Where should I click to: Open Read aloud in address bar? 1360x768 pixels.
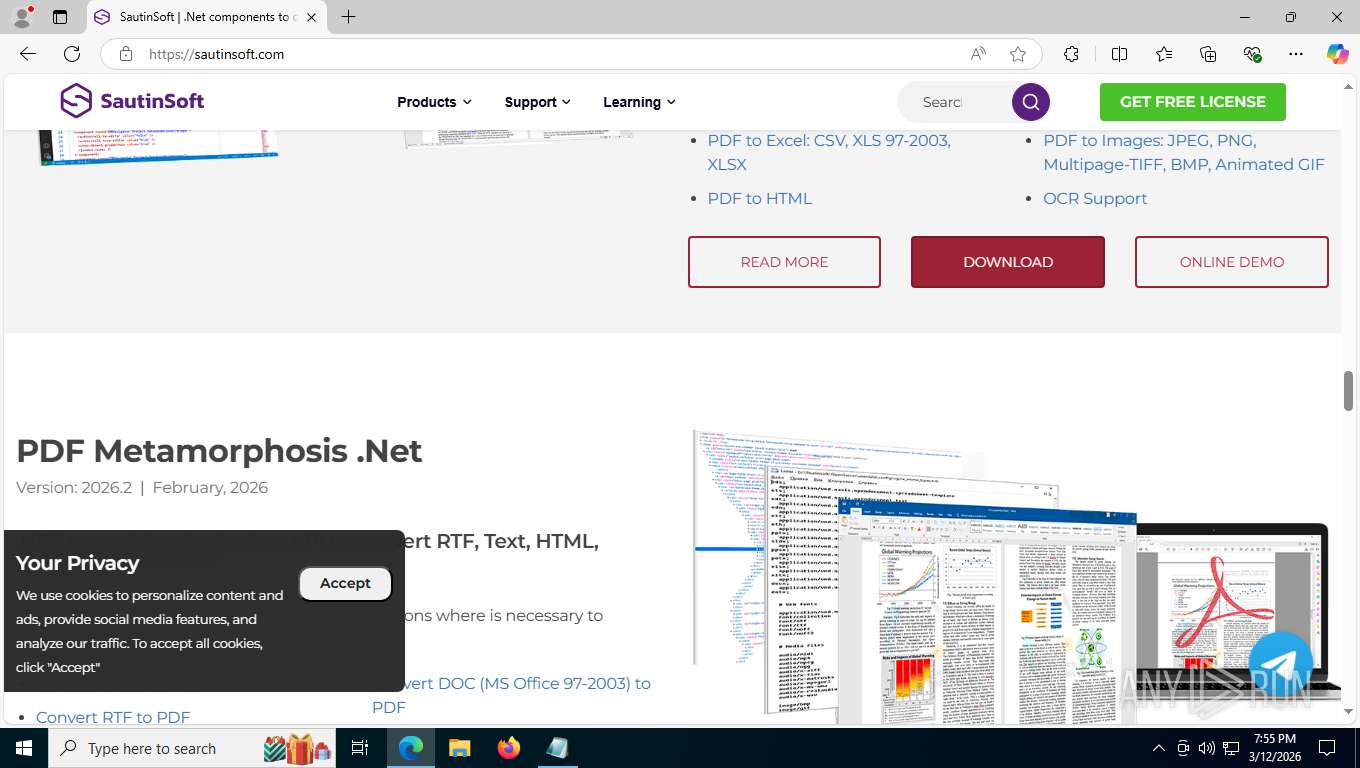978,54
